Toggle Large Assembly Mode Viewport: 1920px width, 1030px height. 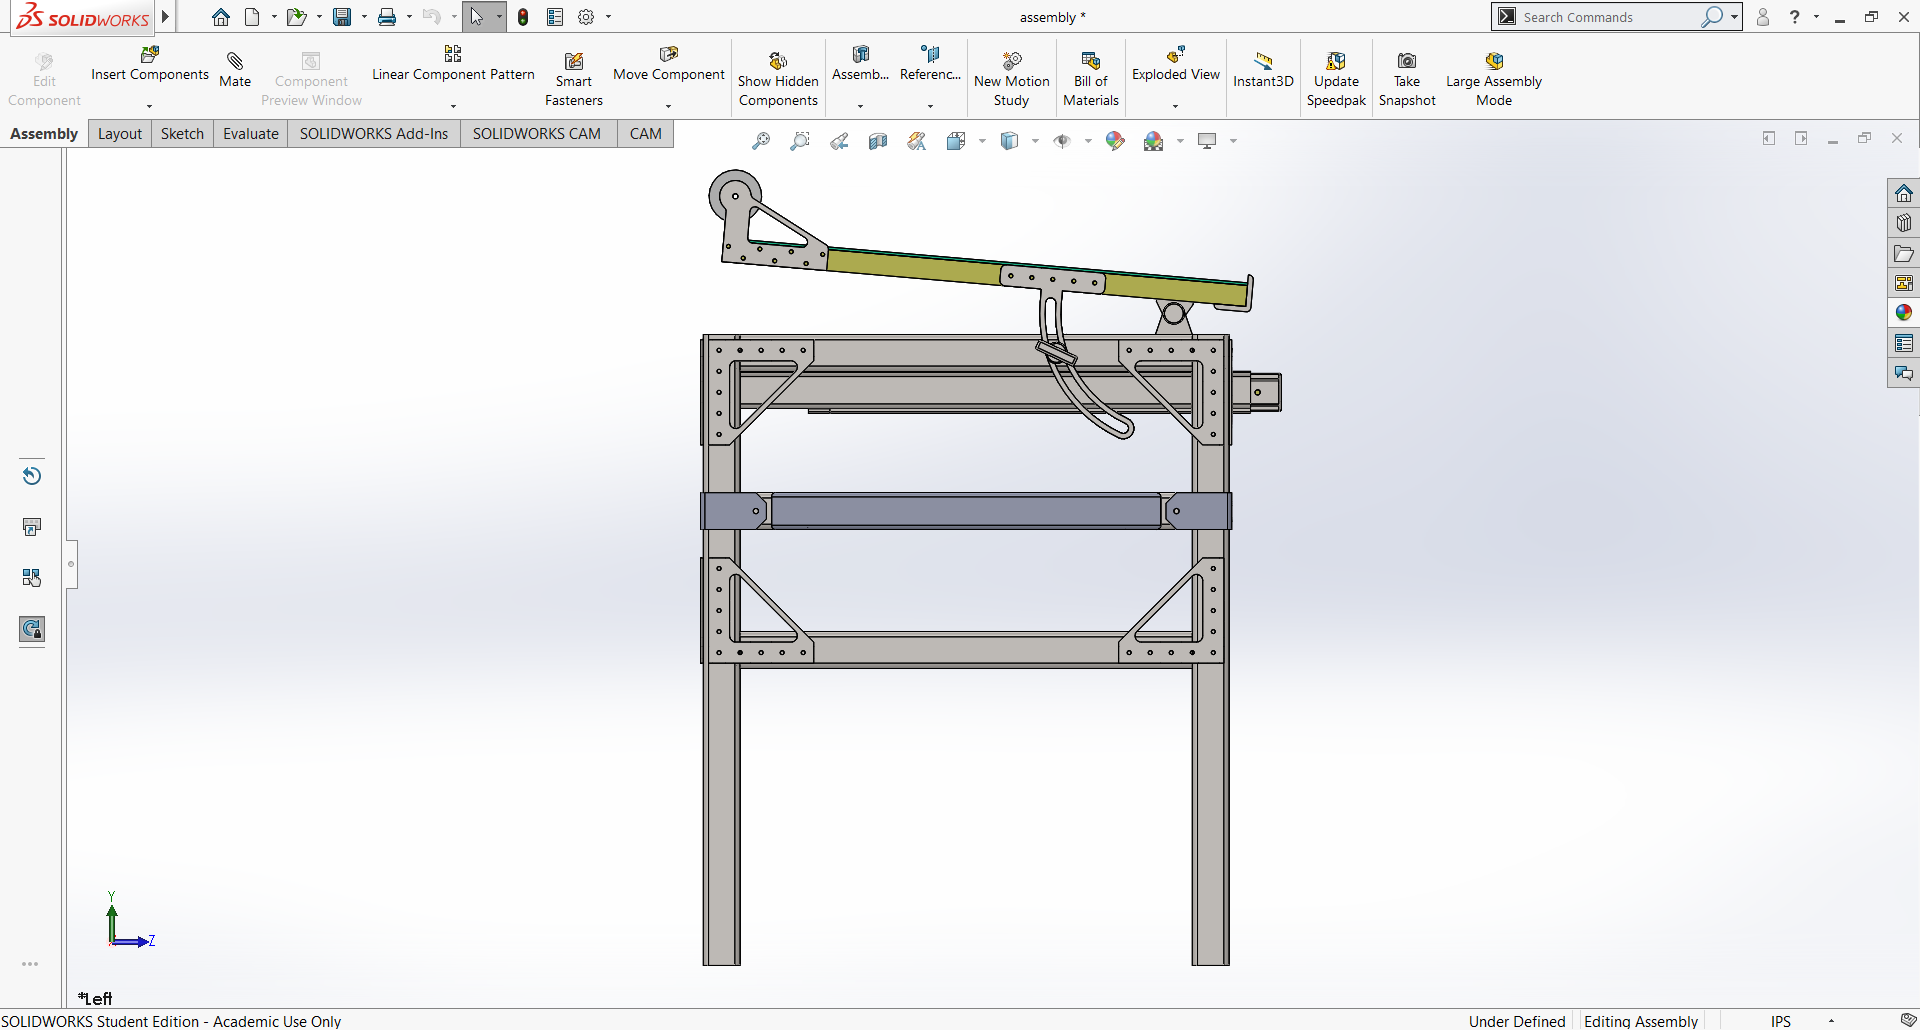click(x=1494, y=79)
